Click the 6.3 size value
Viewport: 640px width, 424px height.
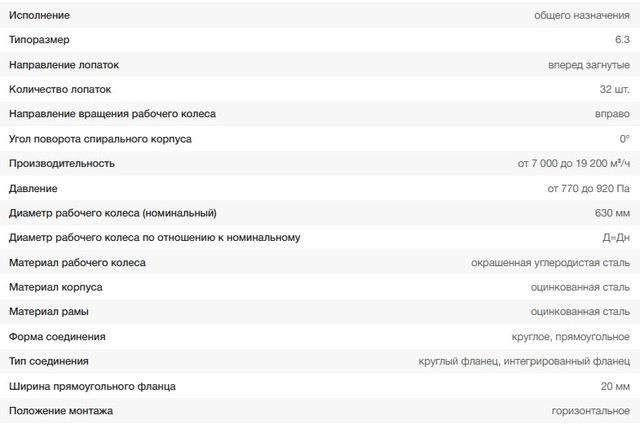(621, 40)
